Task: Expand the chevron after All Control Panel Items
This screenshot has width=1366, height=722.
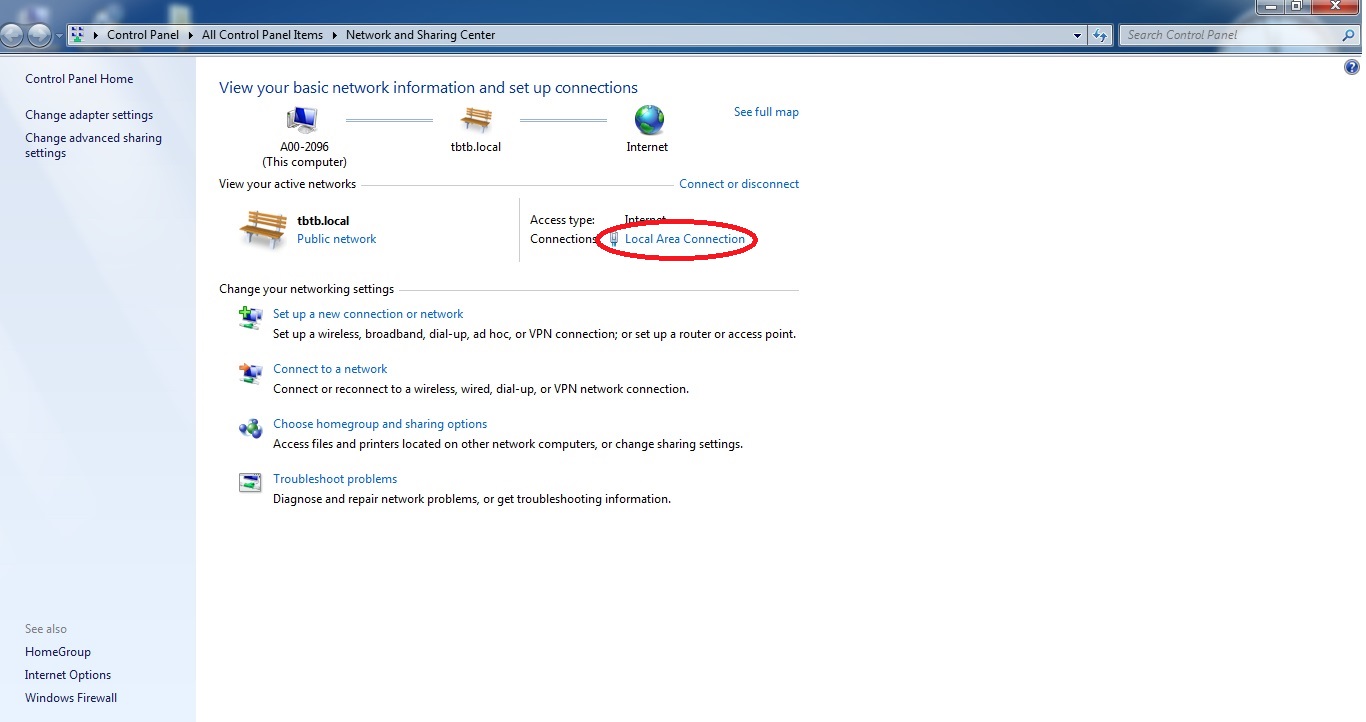Action: tap(334, 35)
